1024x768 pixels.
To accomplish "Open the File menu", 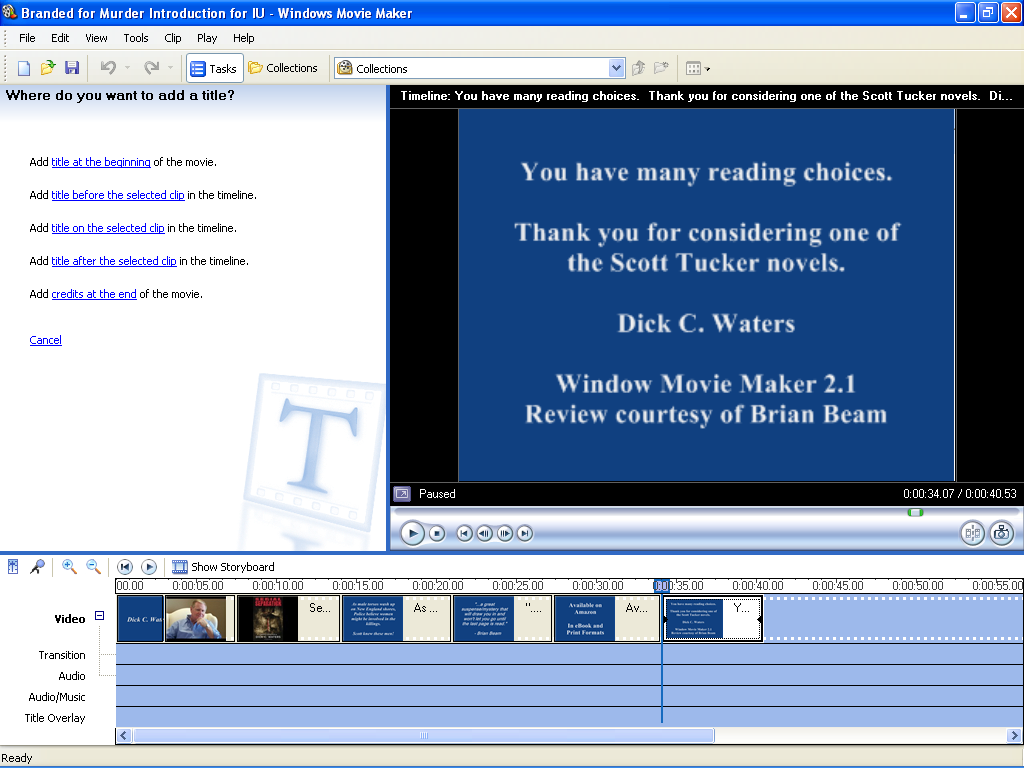I will coord(27,38).
